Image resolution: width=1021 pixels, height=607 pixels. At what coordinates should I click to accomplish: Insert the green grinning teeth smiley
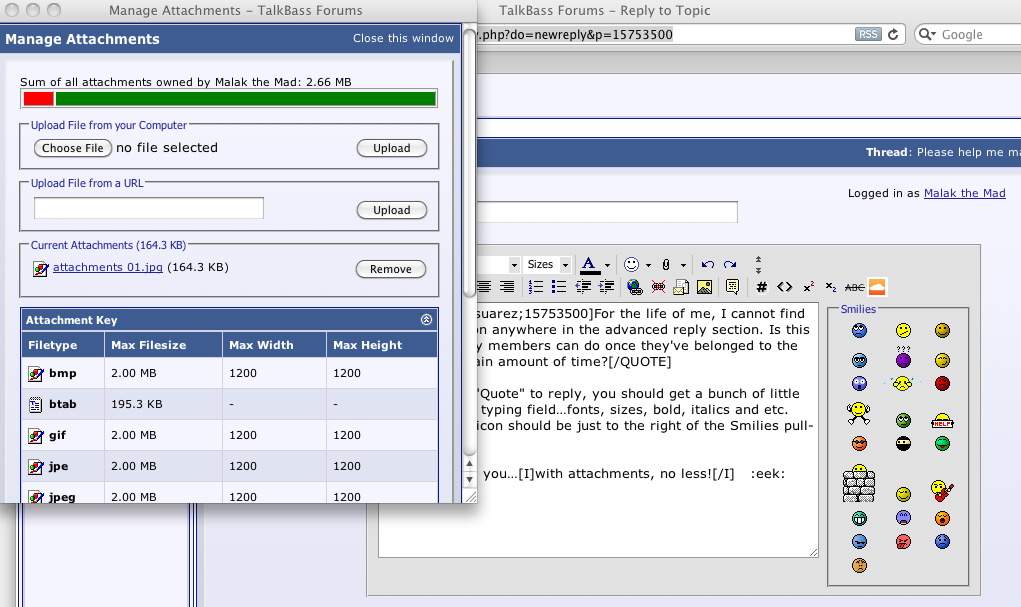coord(860,518)
